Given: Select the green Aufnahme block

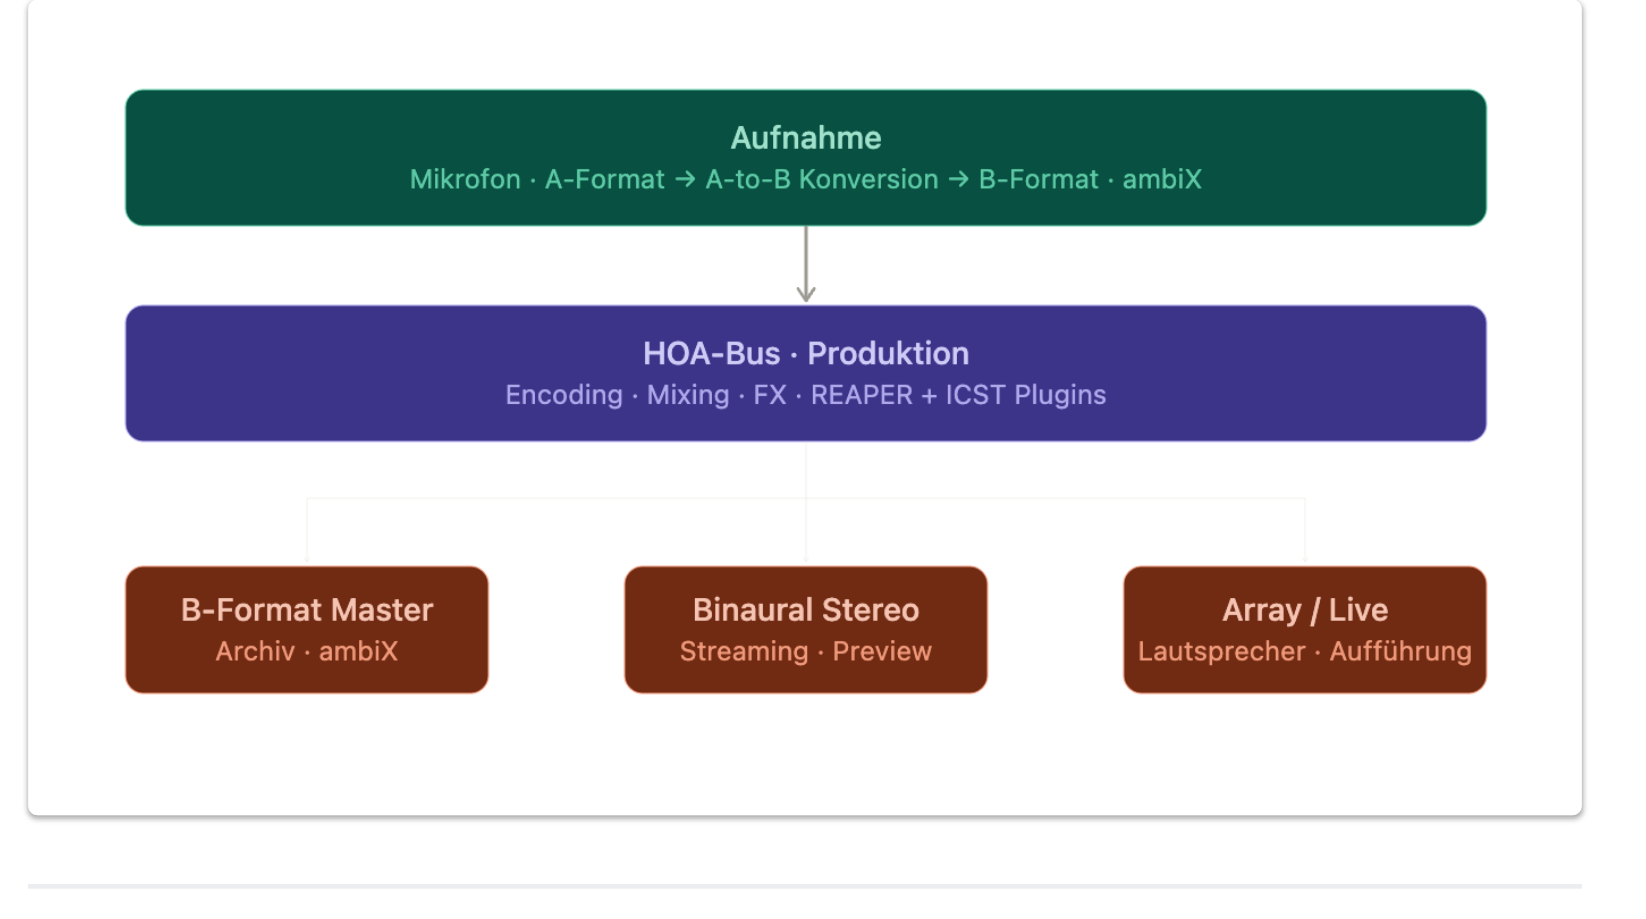Looking at the screenshot, I should 805,158.
